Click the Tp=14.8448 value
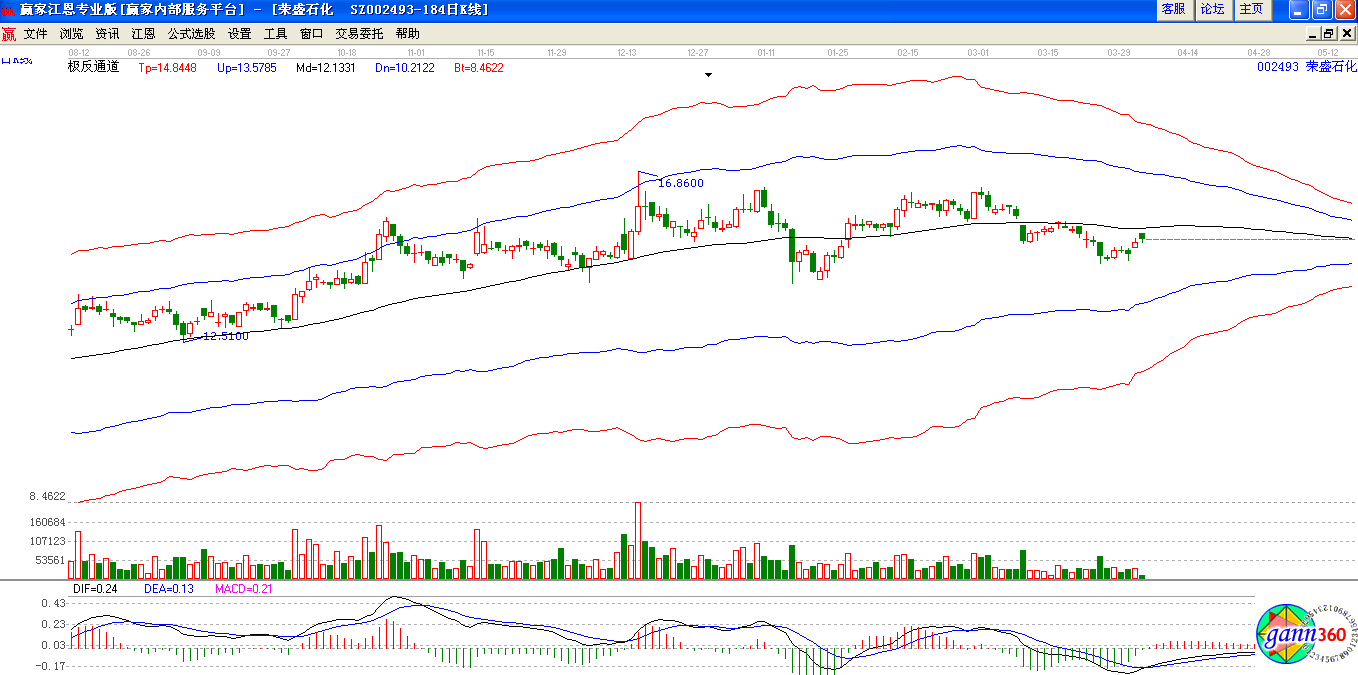The height and width of the screenshot is (675, 1358). [x=167, y=68]
